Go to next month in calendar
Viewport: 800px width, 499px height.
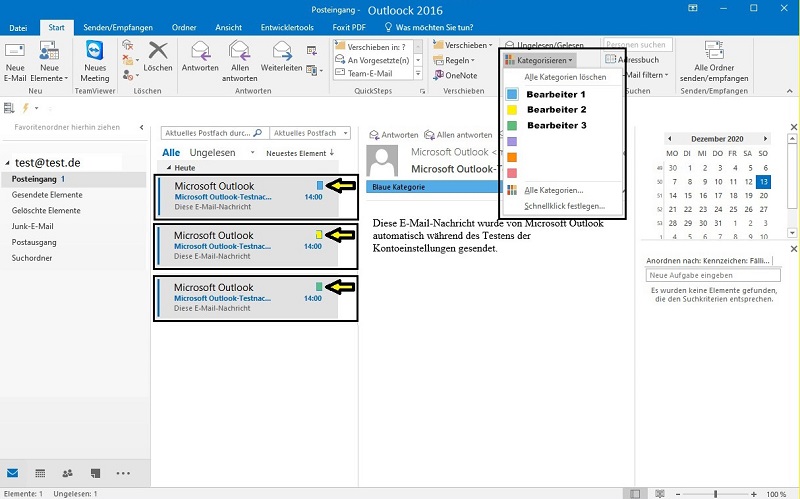coord(765,138)
